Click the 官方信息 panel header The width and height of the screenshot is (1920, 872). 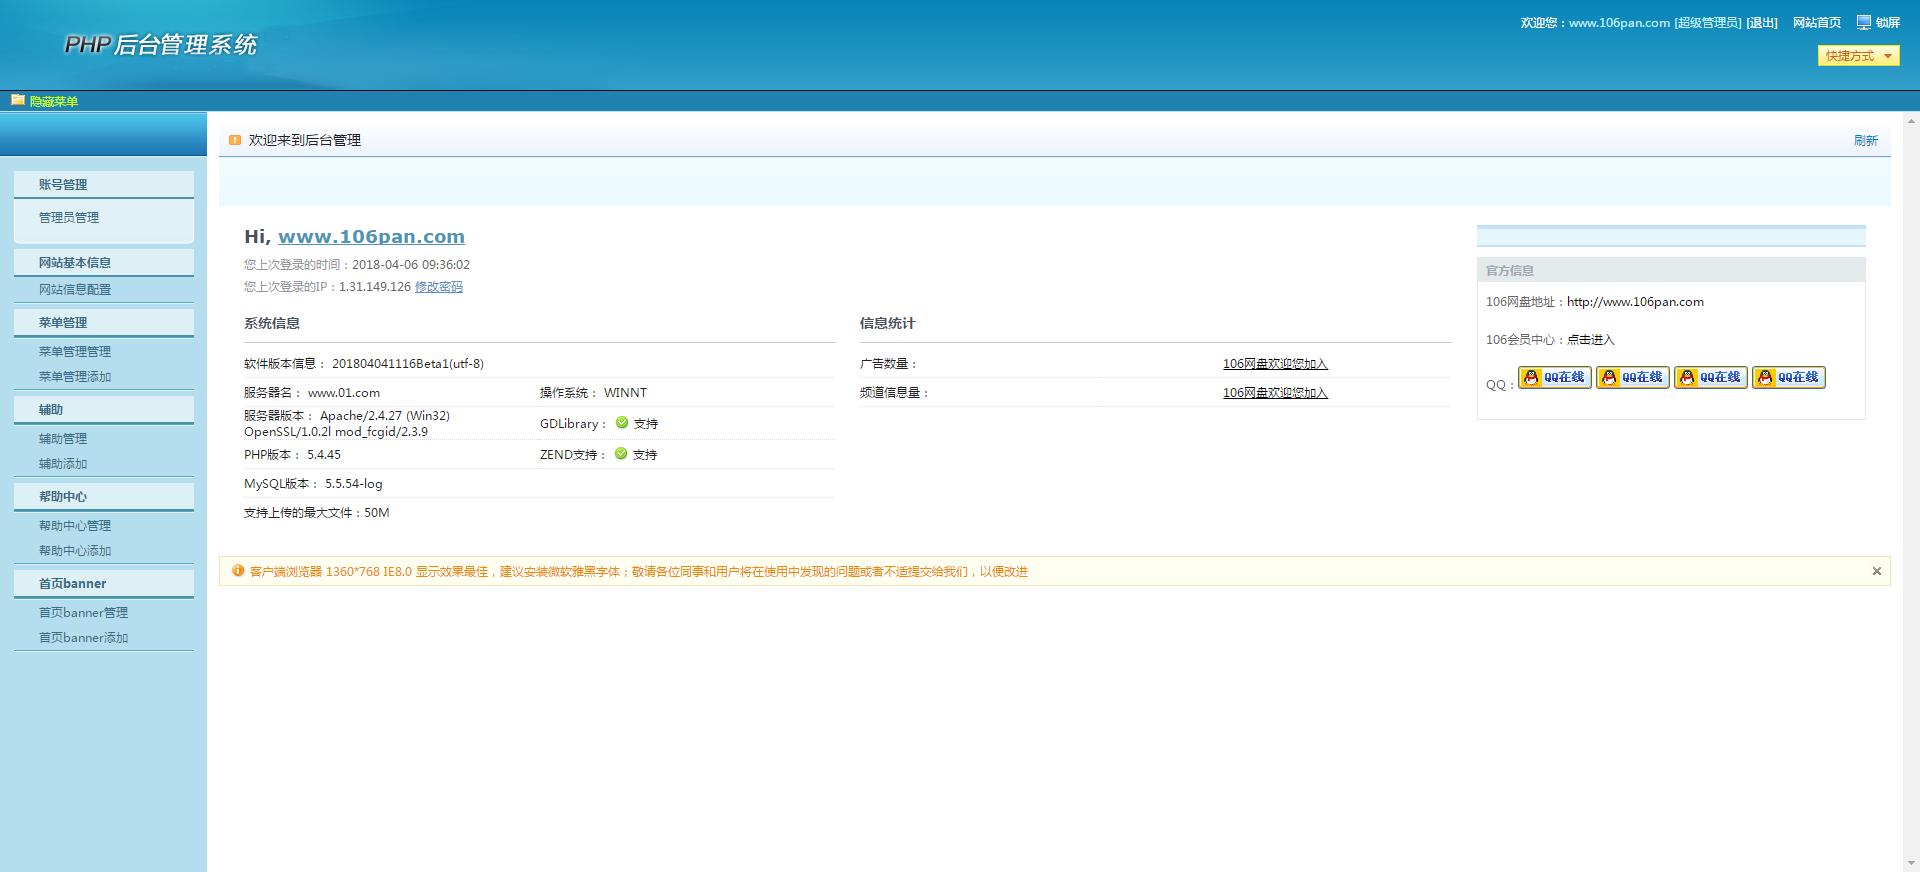tap(1671, 270)
